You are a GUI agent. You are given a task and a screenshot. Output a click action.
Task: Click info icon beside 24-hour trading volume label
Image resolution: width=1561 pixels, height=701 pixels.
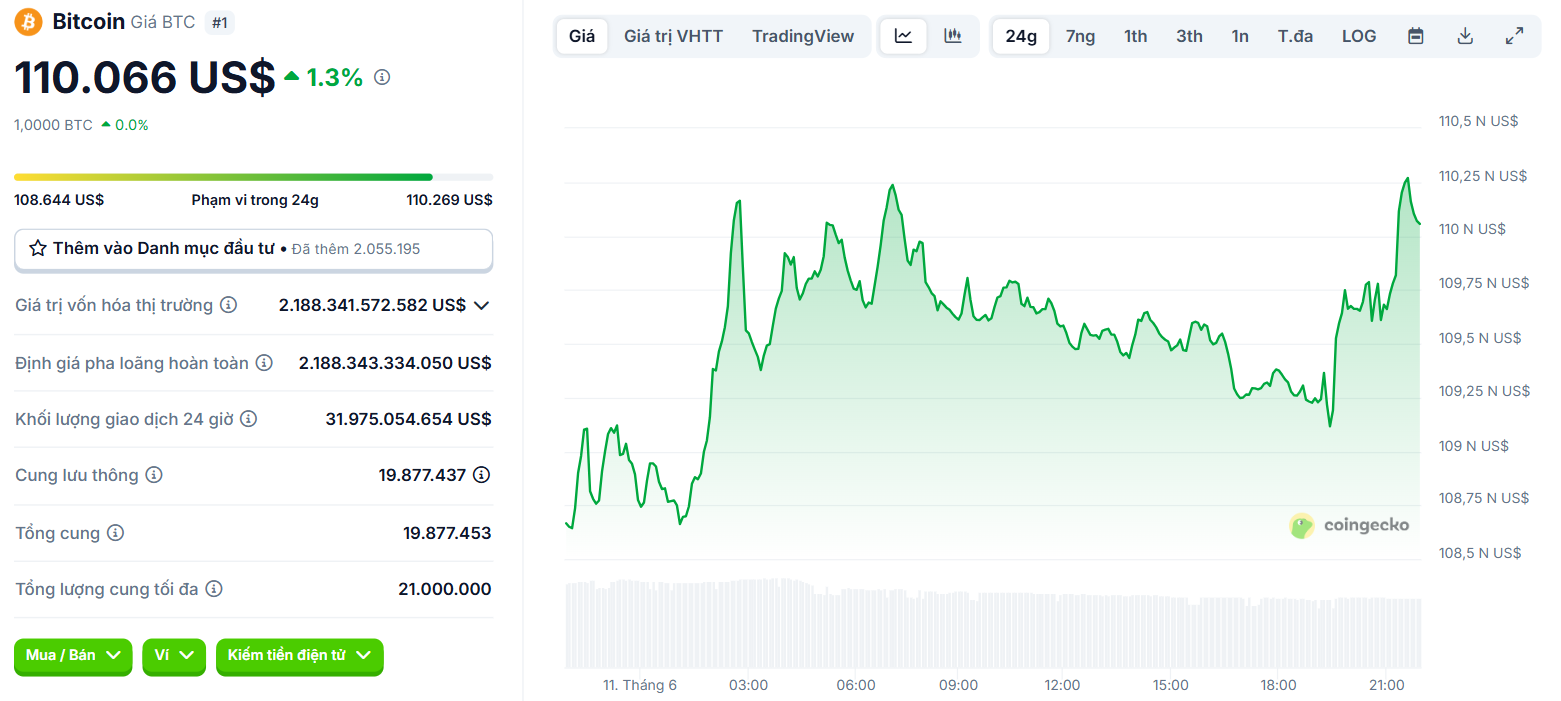[249, 419]
